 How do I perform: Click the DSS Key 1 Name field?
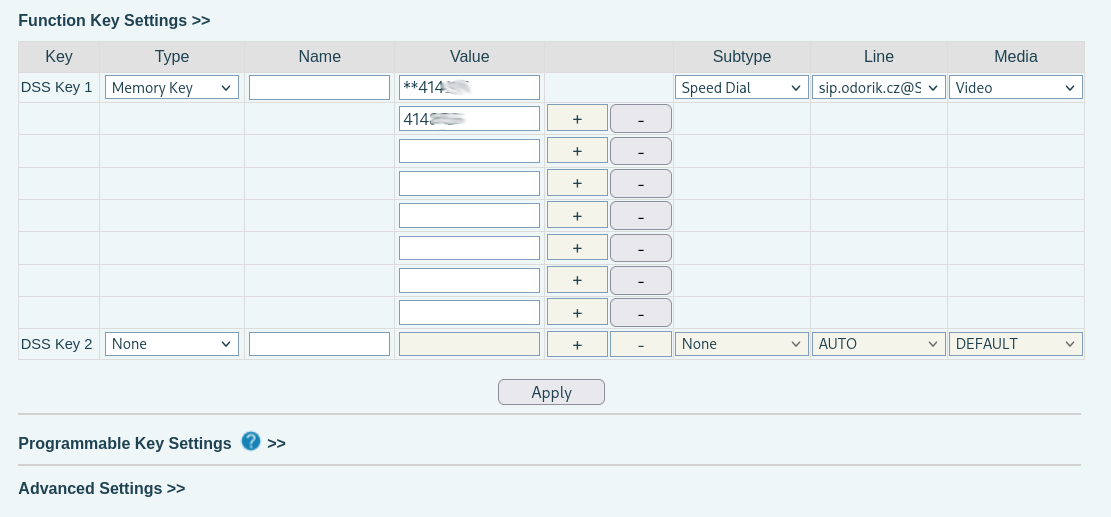[x=319, y=88]
